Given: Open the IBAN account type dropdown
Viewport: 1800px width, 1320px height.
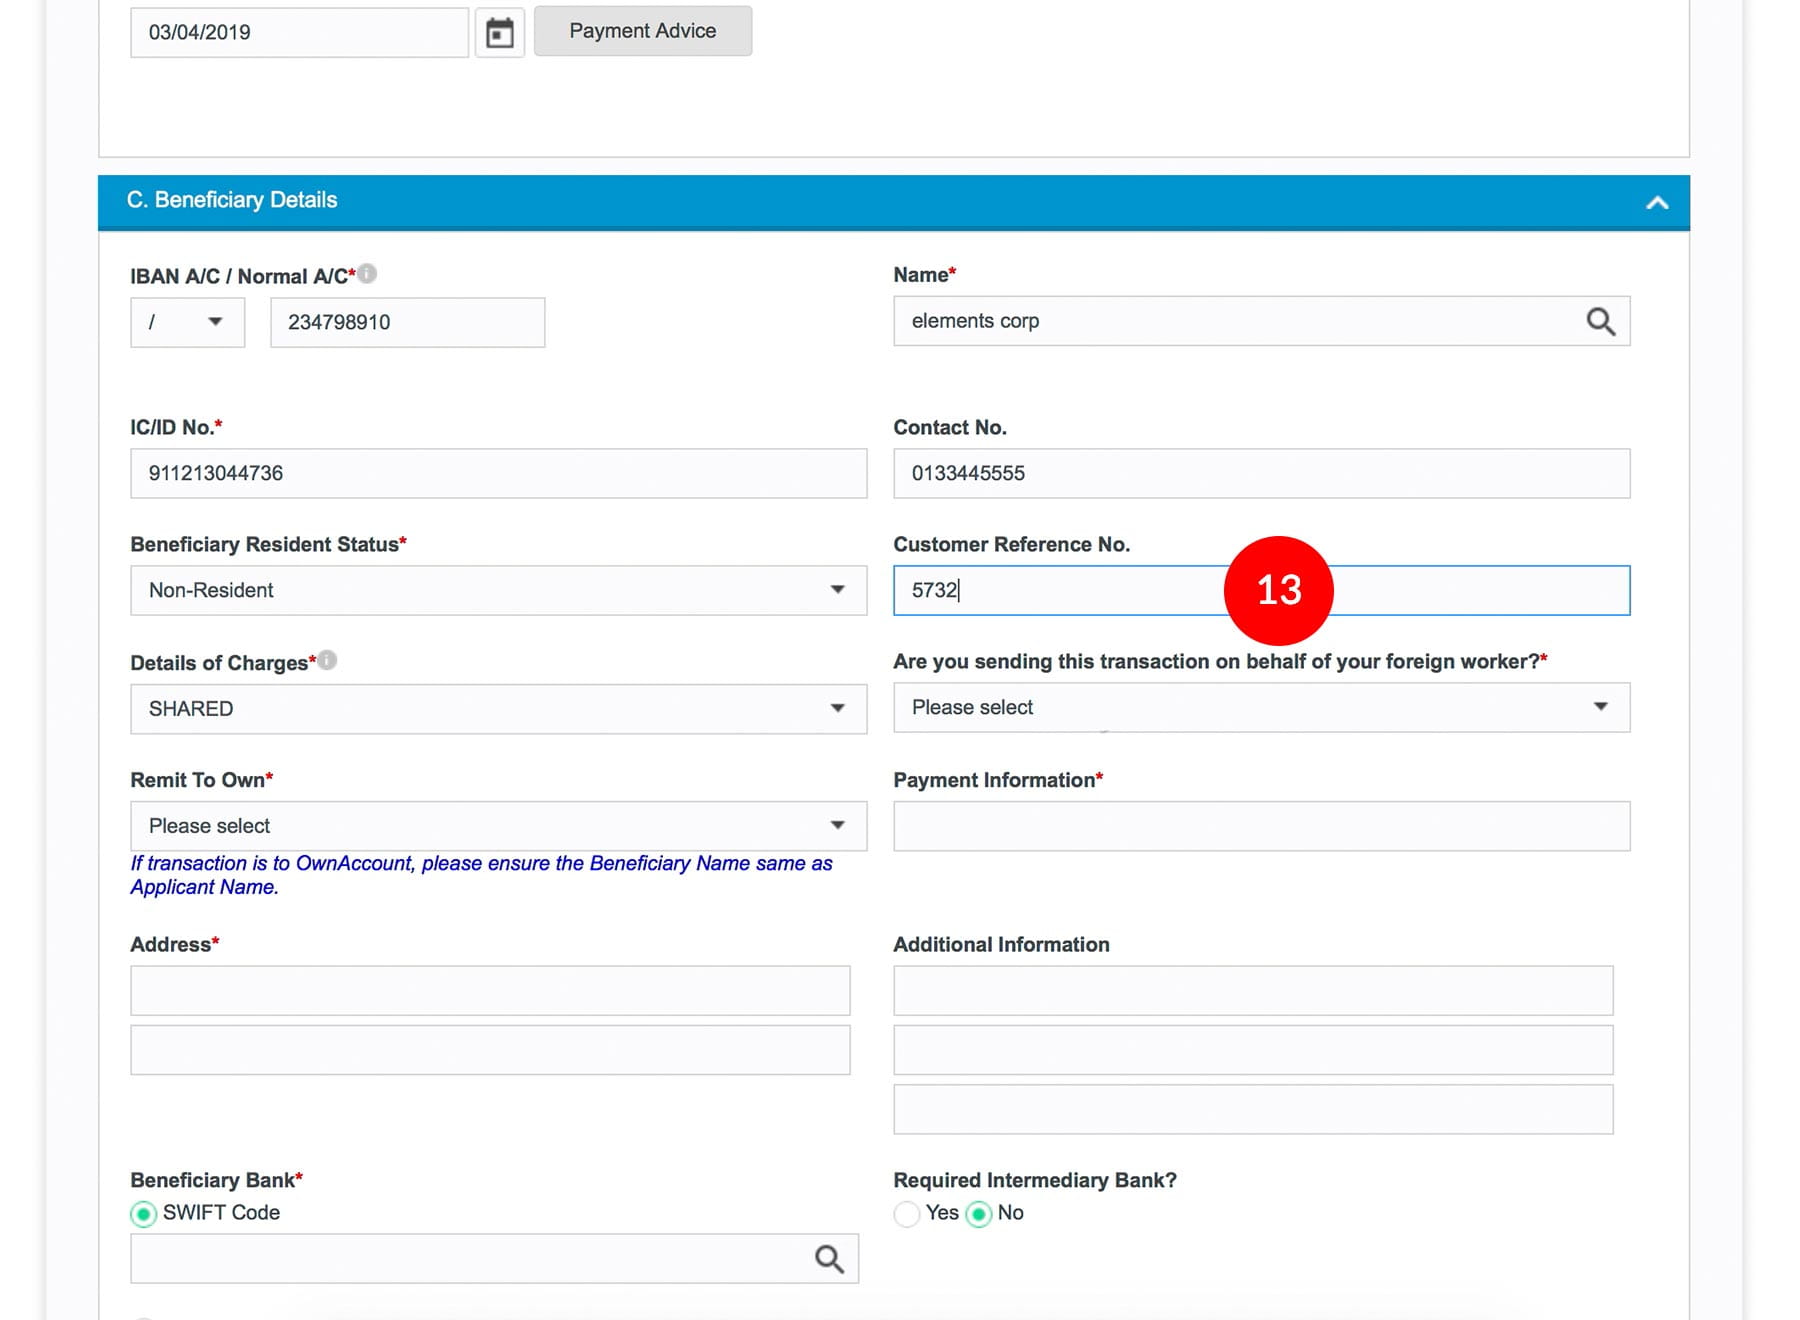Looking at the screenshot, I should (x=187, y=322).
